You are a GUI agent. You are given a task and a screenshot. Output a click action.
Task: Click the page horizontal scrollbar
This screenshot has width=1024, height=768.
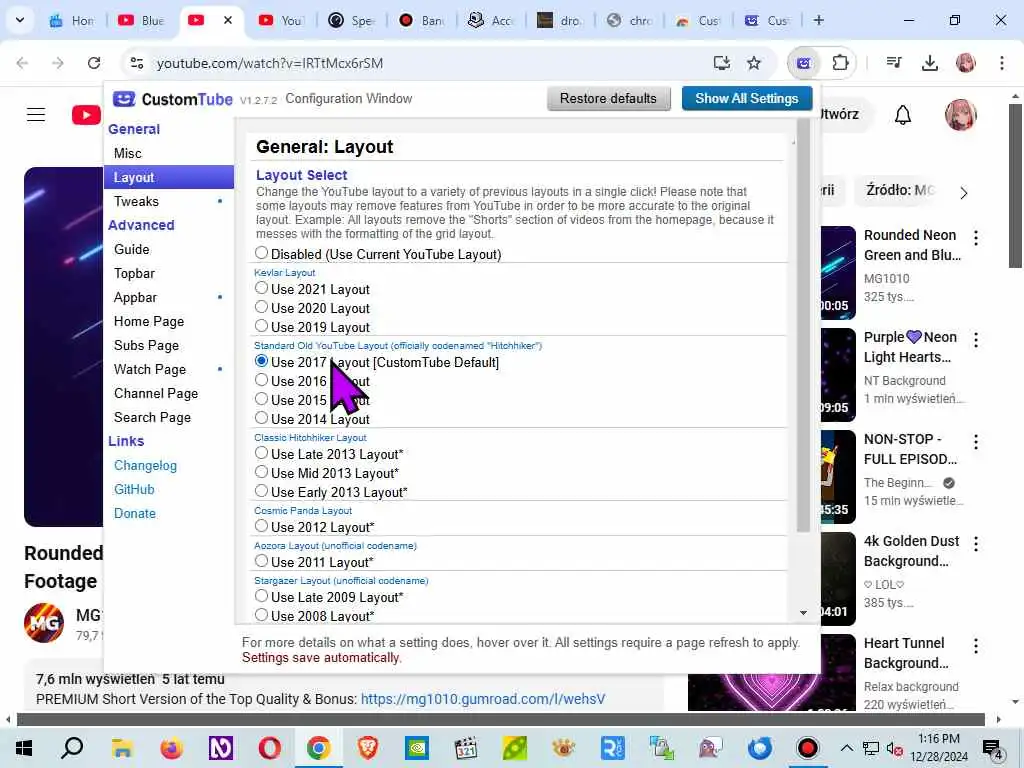[500, 719]
